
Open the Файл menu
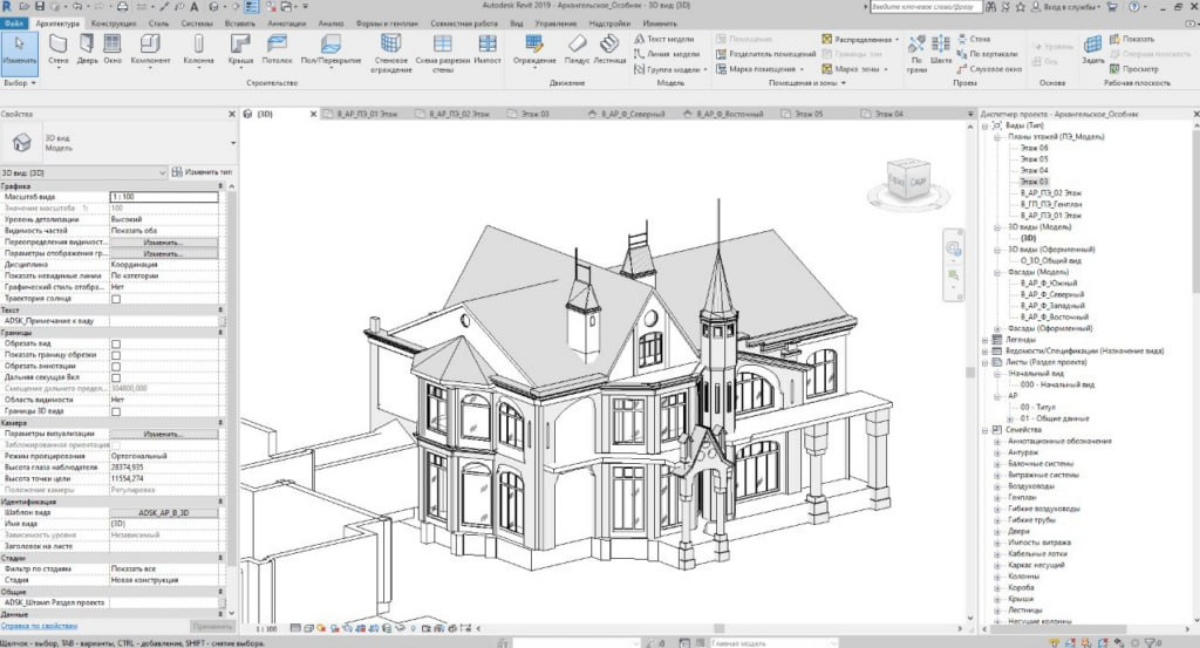14,22
